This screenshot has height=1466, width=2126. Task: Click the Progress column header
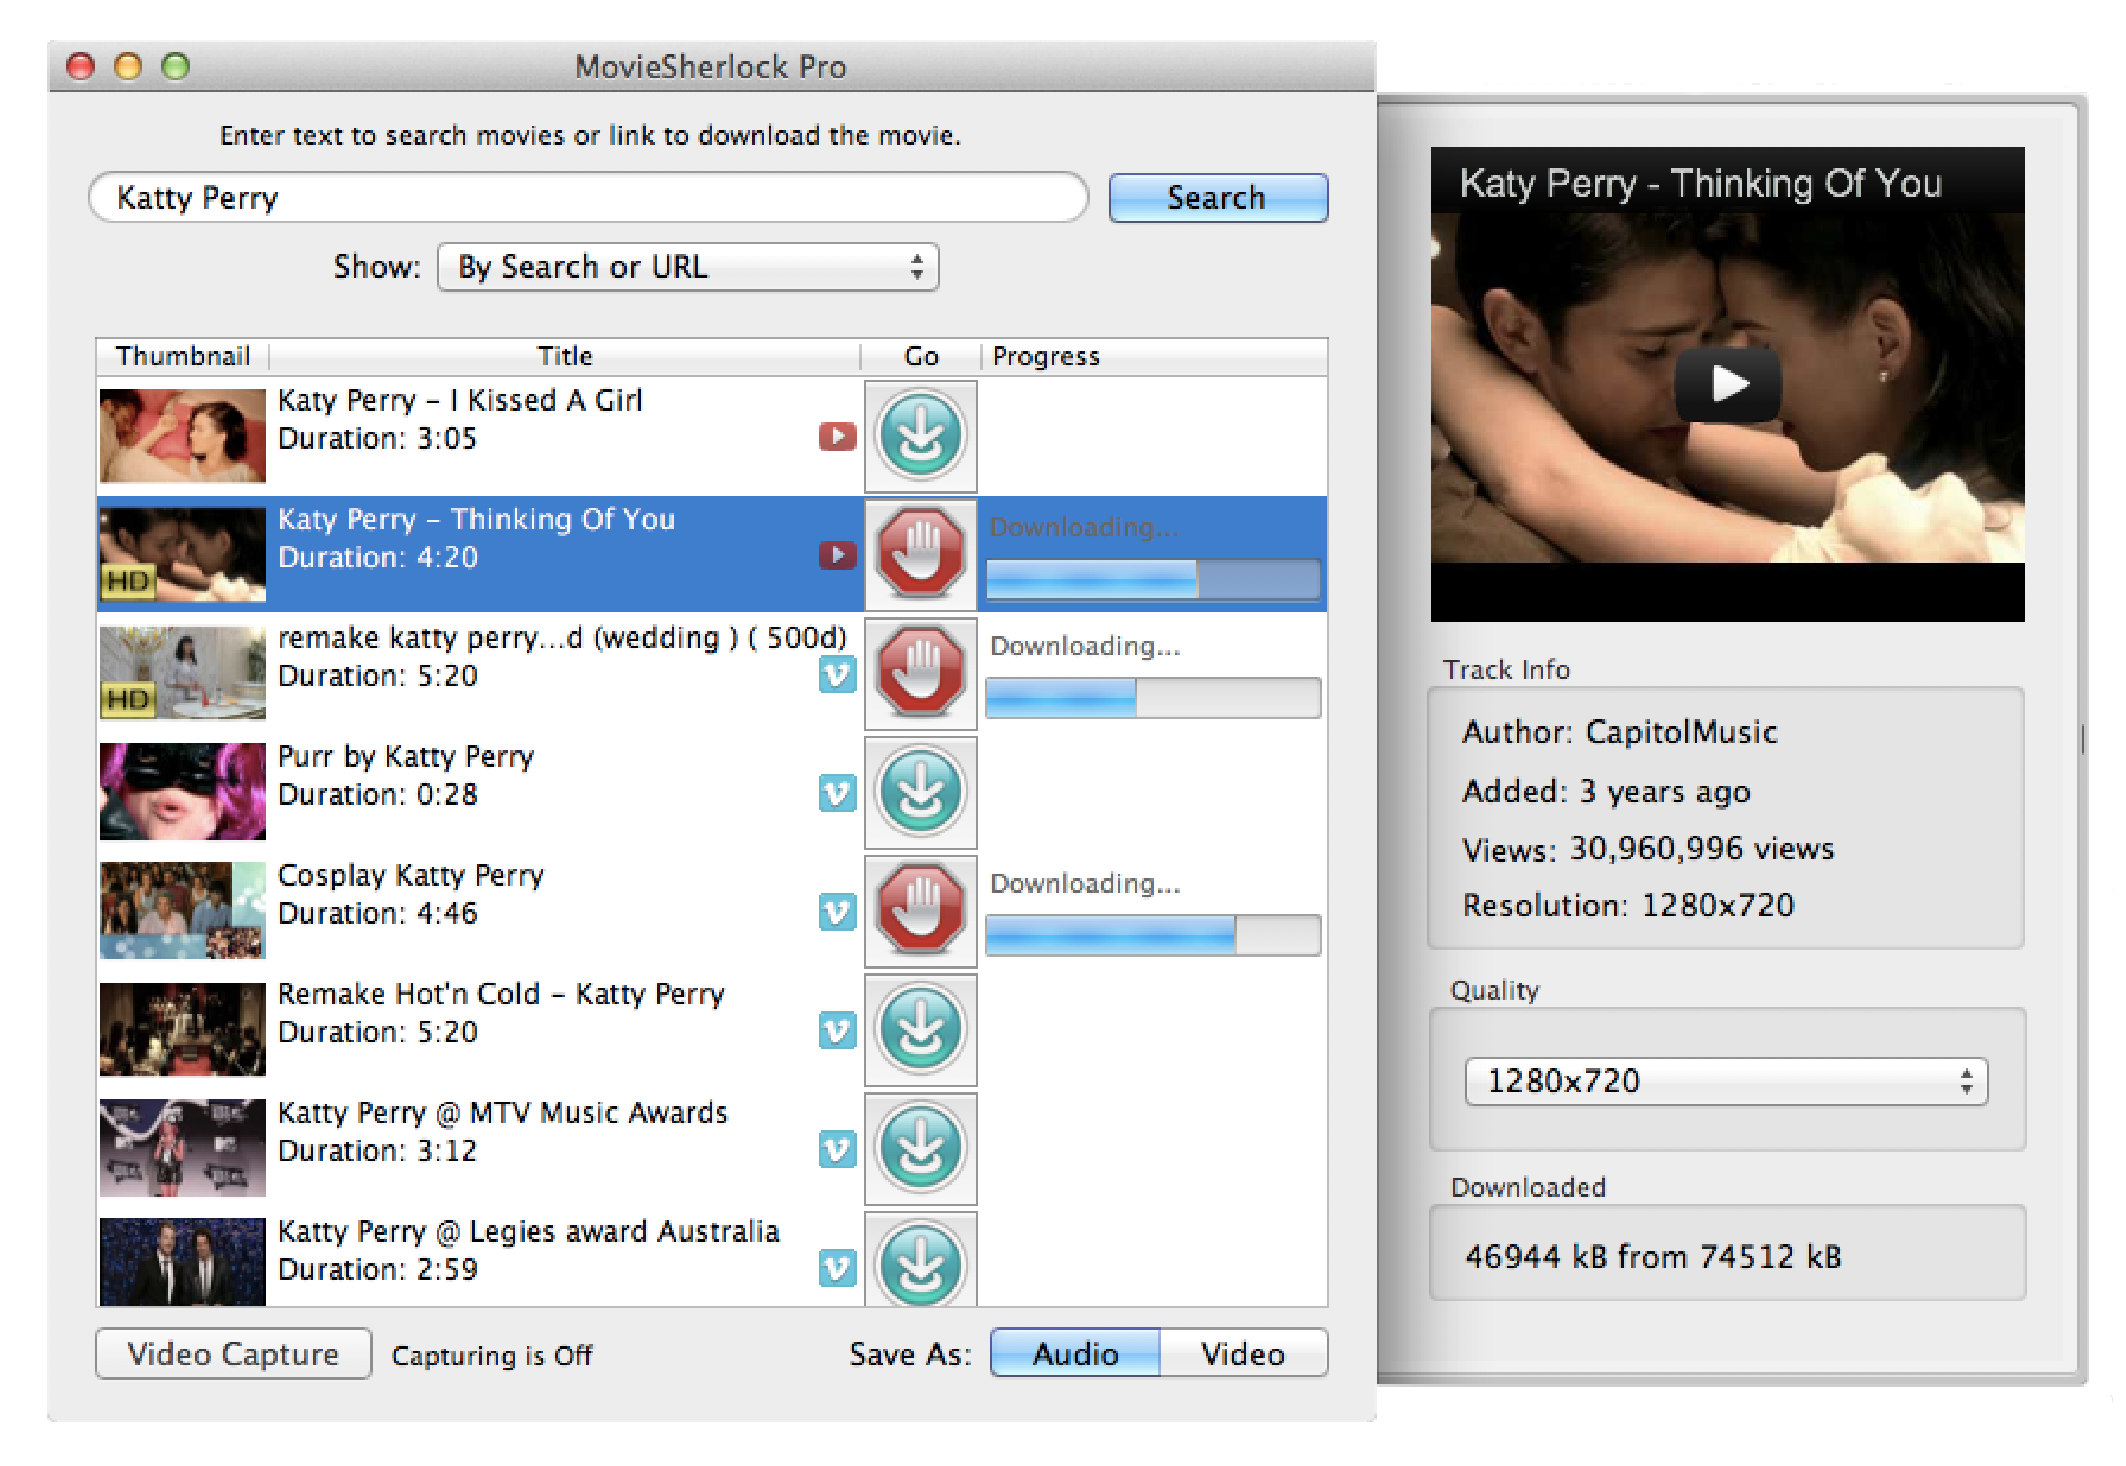[x=1154, y=356]
